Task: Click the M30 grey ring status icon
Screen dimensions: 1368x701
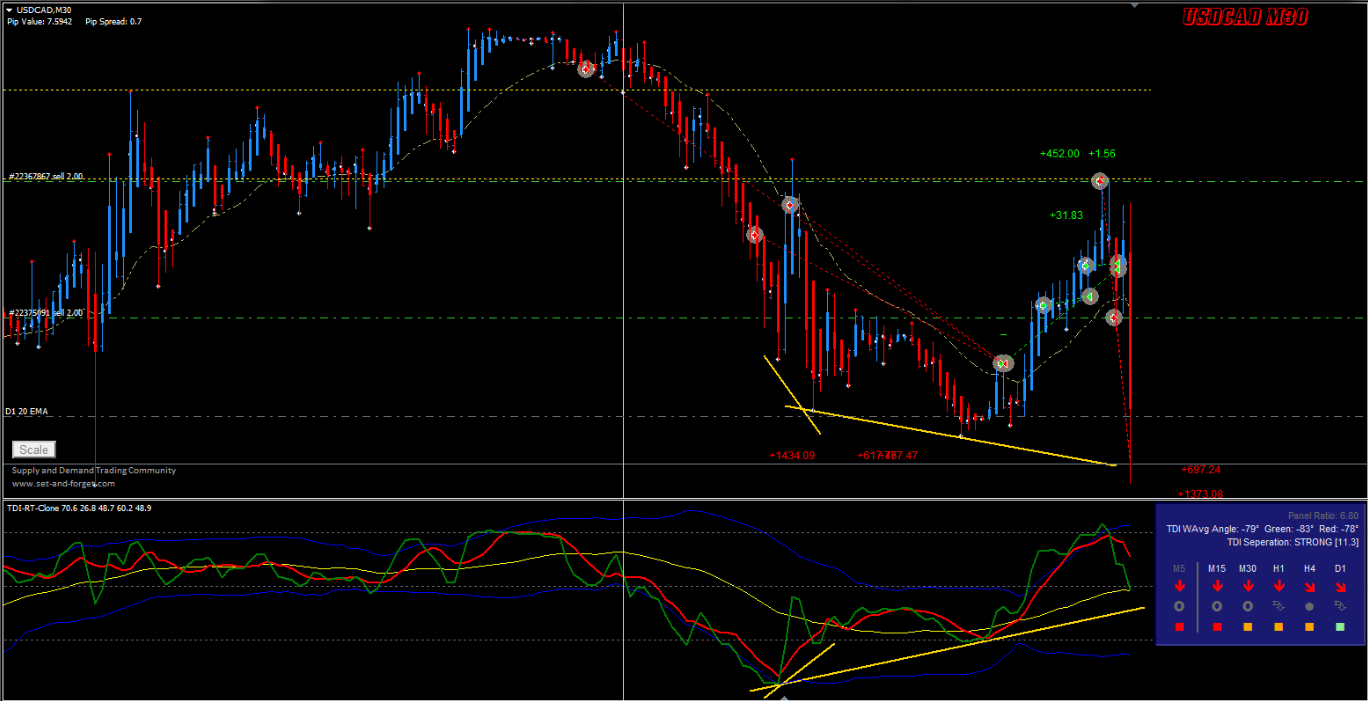Action: pyautogui.click(x=1248, y=606)
